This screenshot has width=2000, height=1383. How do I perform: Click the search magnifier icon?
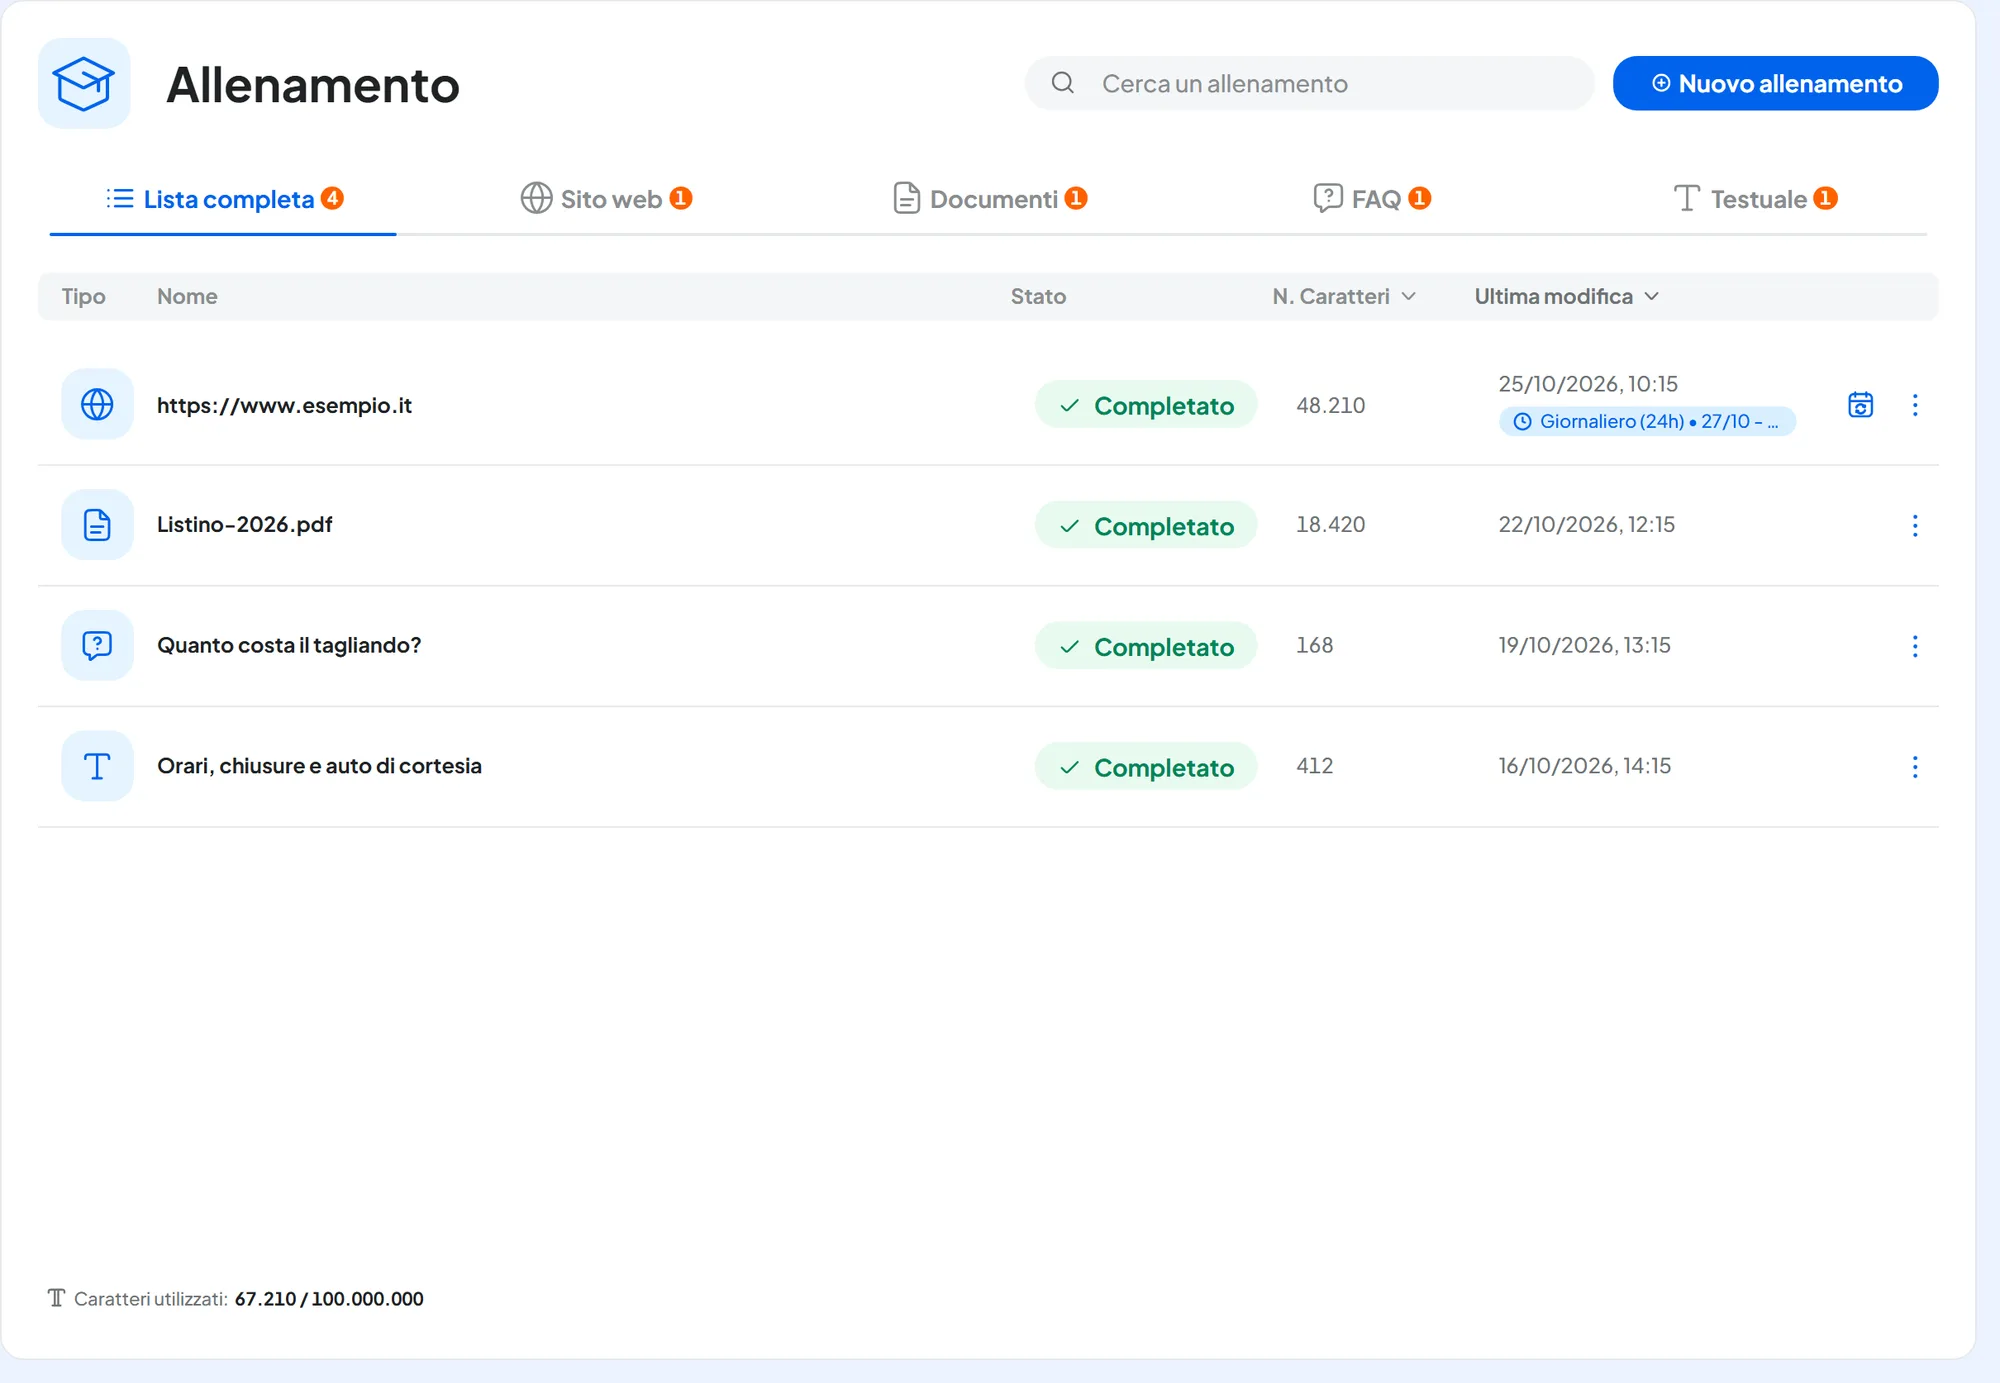point(1063,83)
